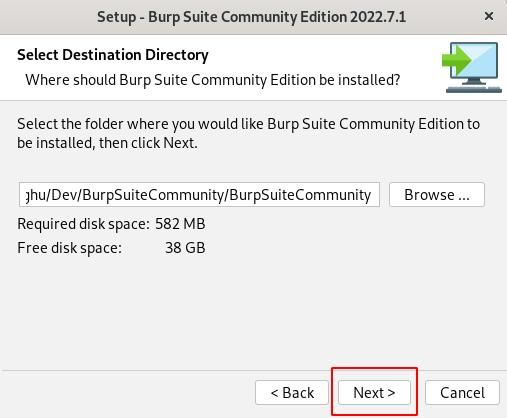
Task: Select the "Select Destination Directory" heading
Action: (x=113, y=55)
